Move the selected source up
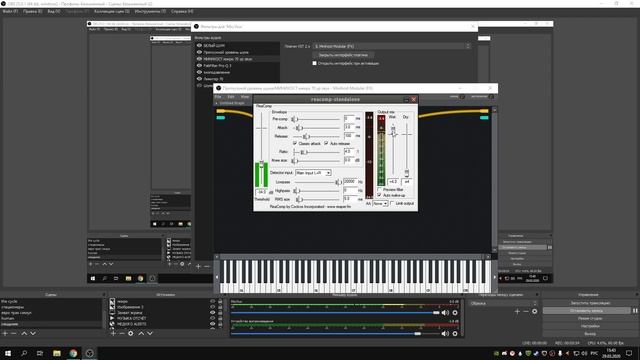The width and height of the screenshot is (640, 360). coord(141,333)
